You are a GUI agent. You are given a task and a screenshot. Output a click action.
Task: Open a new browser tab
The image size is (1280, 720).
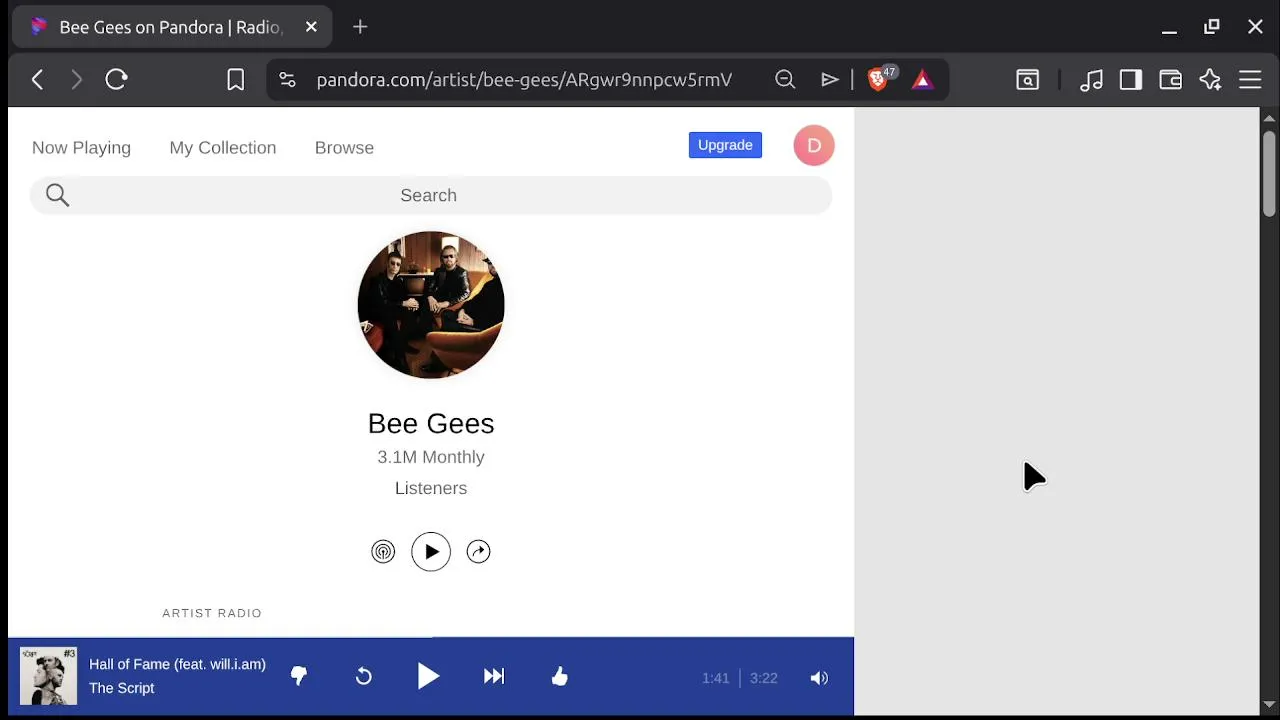coord(360,27)
